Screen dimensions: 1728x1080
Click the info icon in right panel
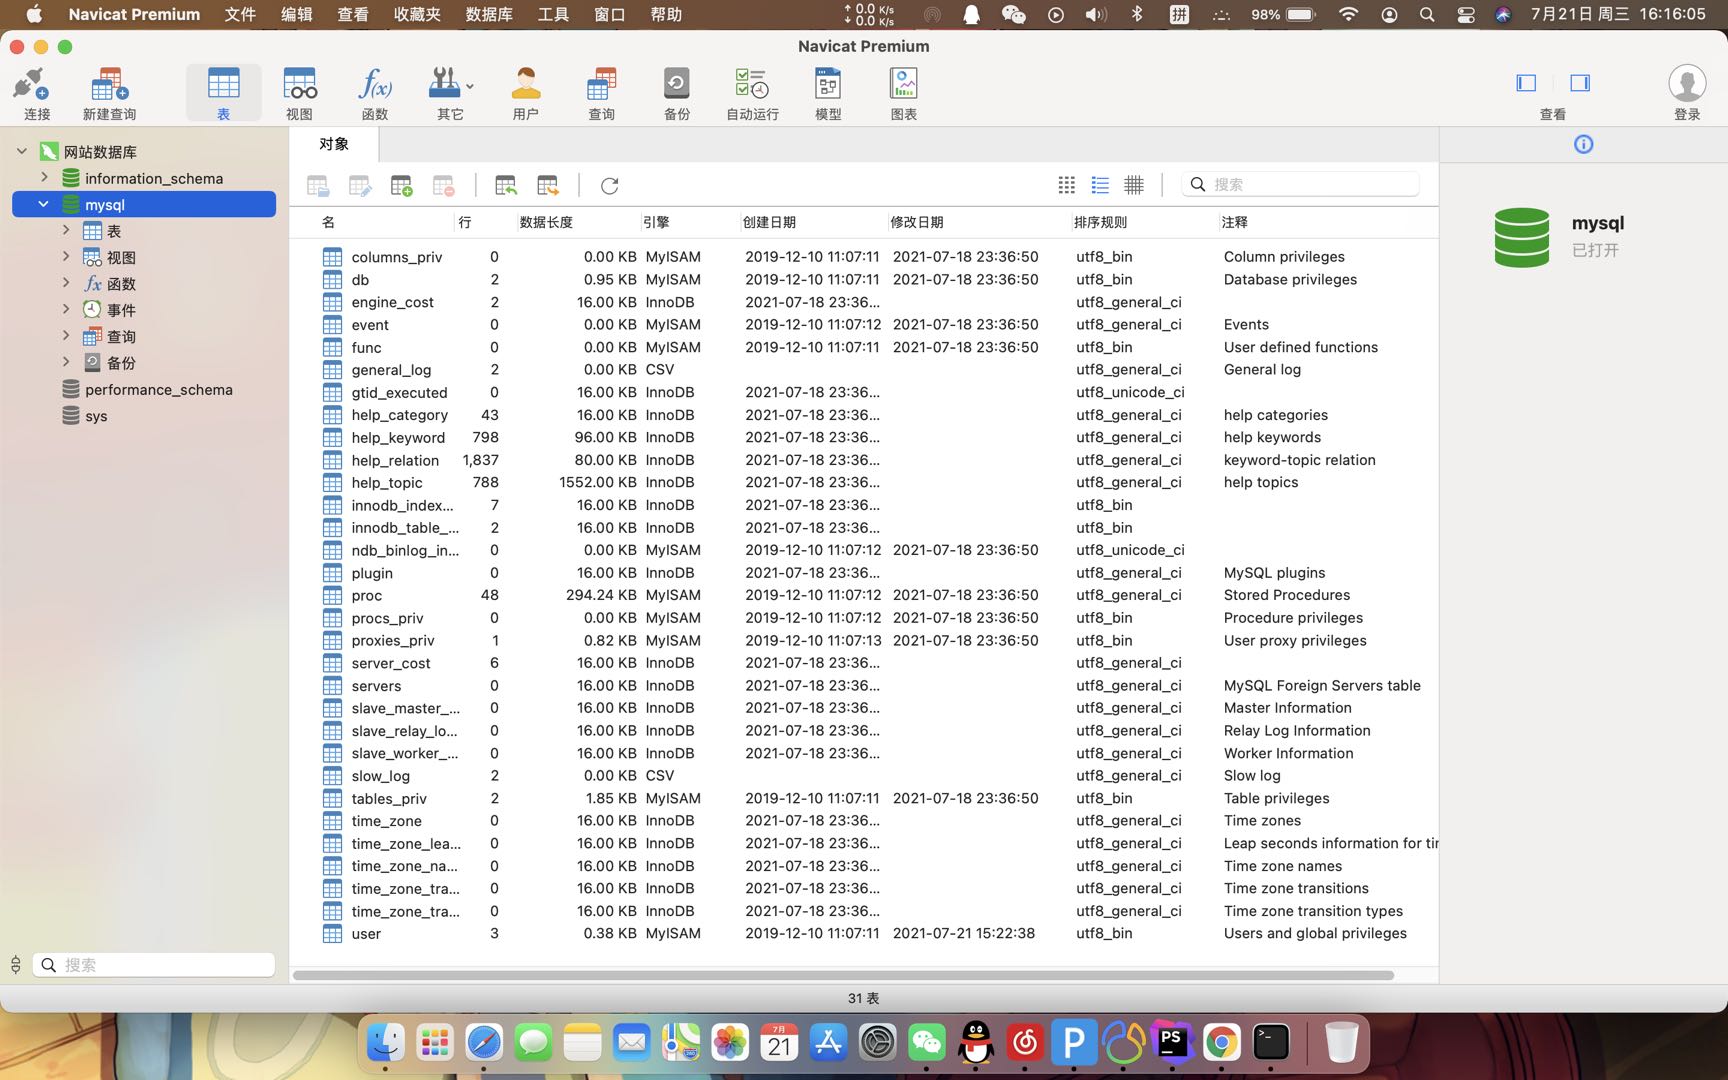click(1583, 144)
